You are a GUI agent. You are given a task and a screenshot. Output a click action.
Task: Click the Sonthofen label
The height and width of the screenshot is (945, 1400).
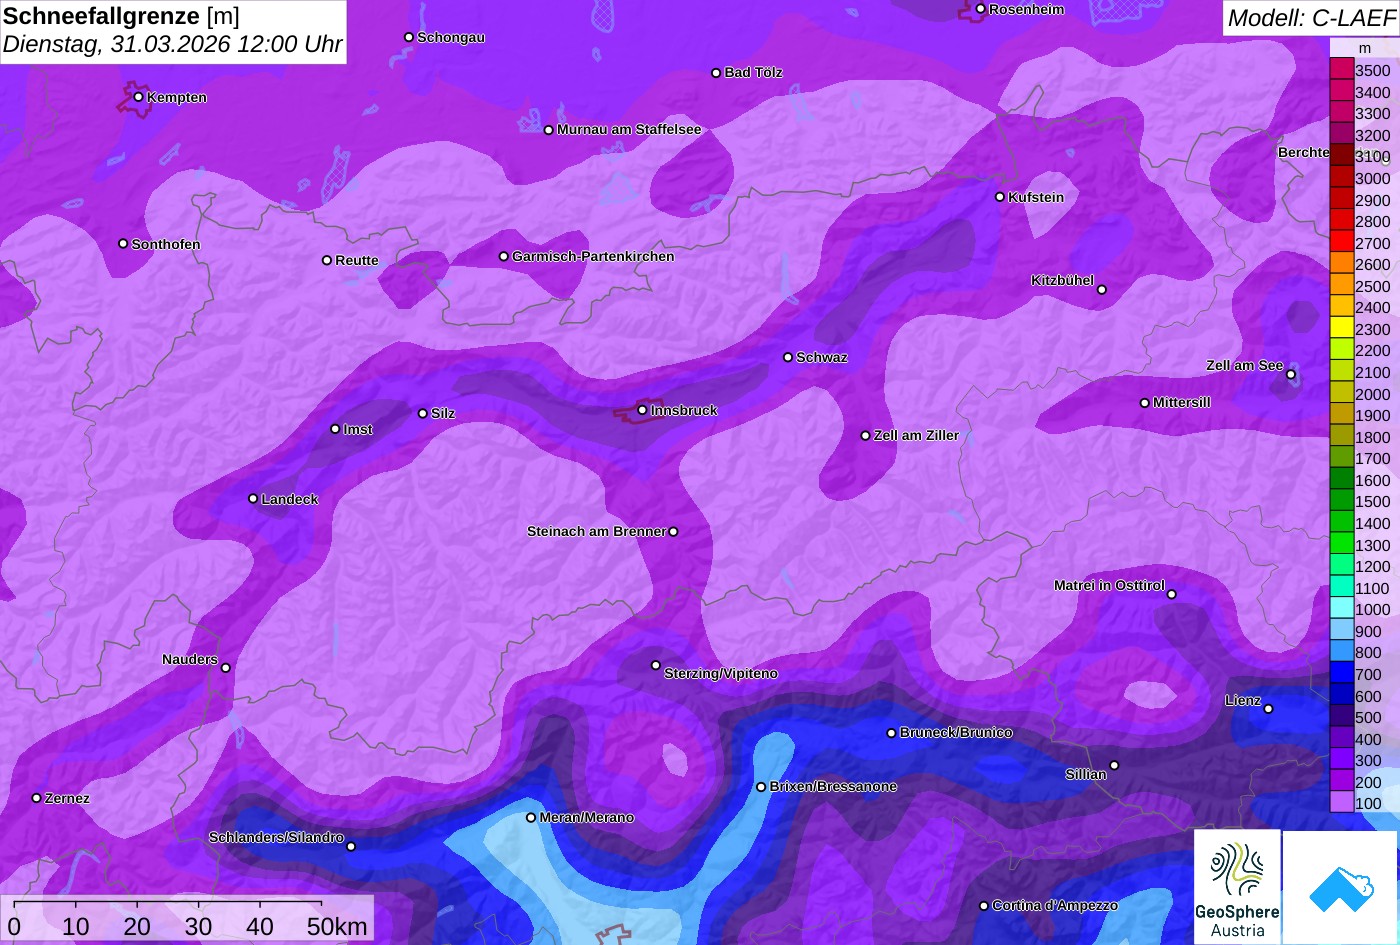coord(166,244)
